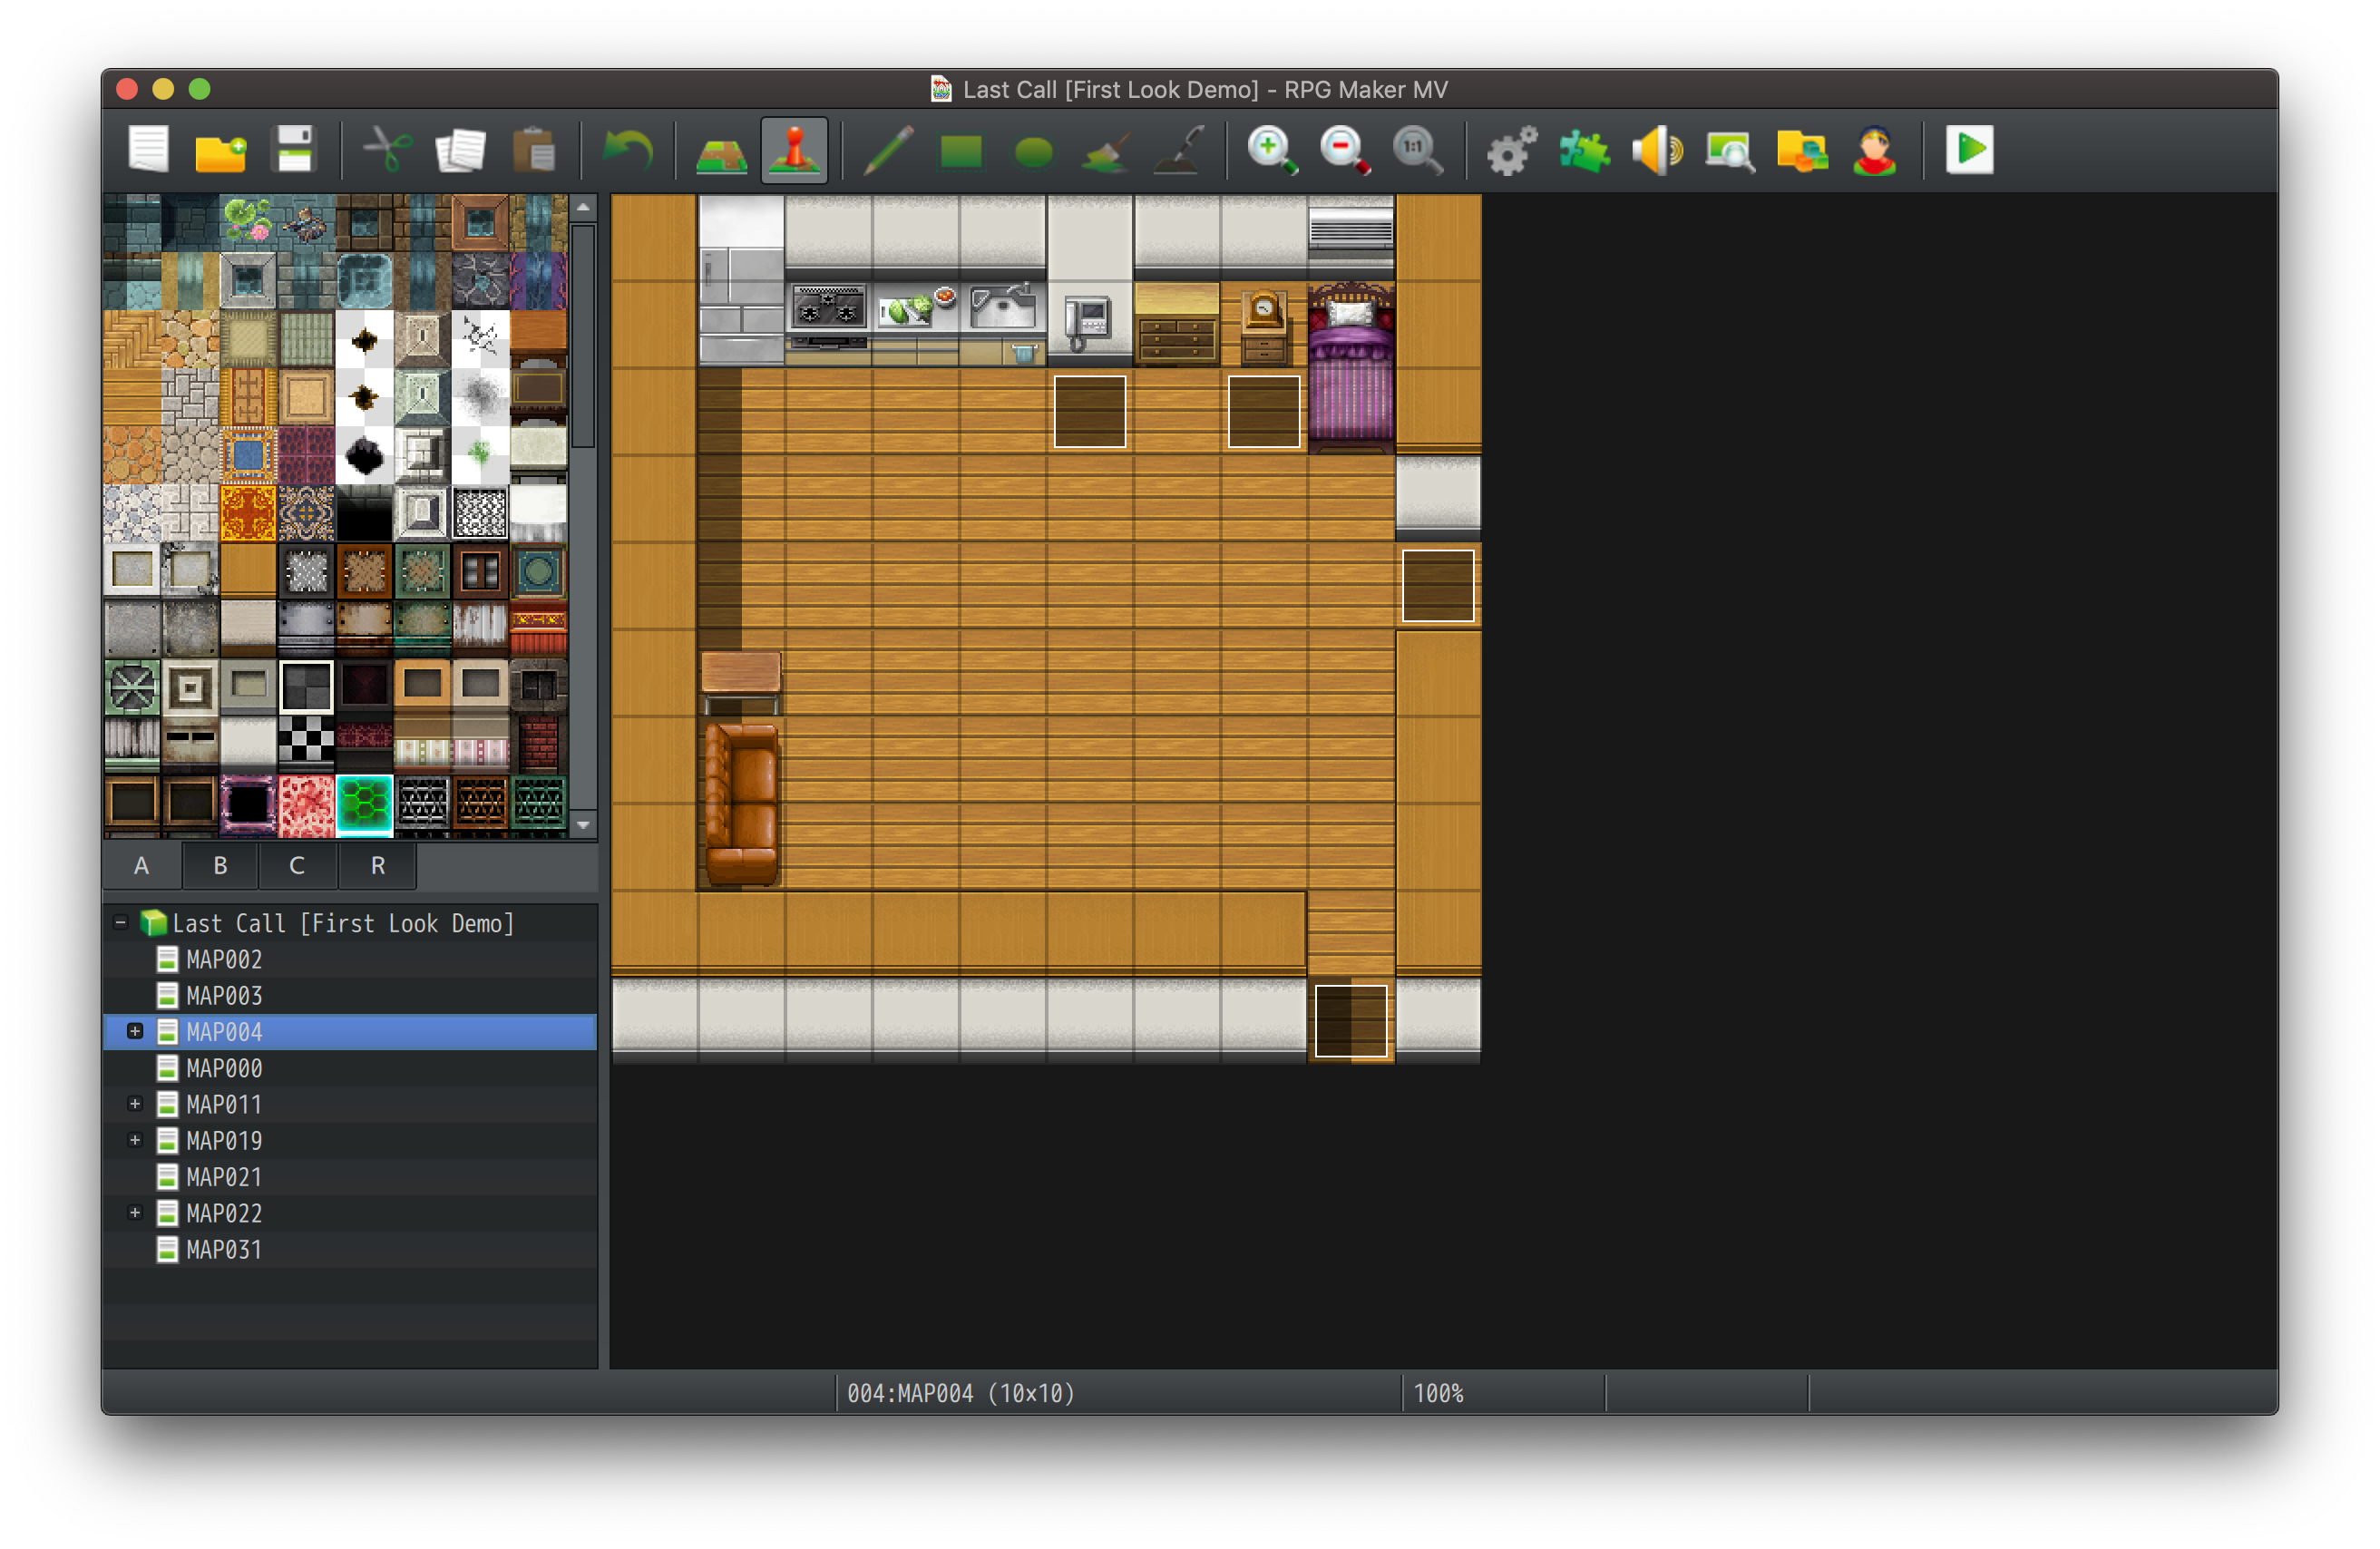Expand the MAP022 tree node
This screenshot has width=2380, height=1549.
pos(135,1214)
